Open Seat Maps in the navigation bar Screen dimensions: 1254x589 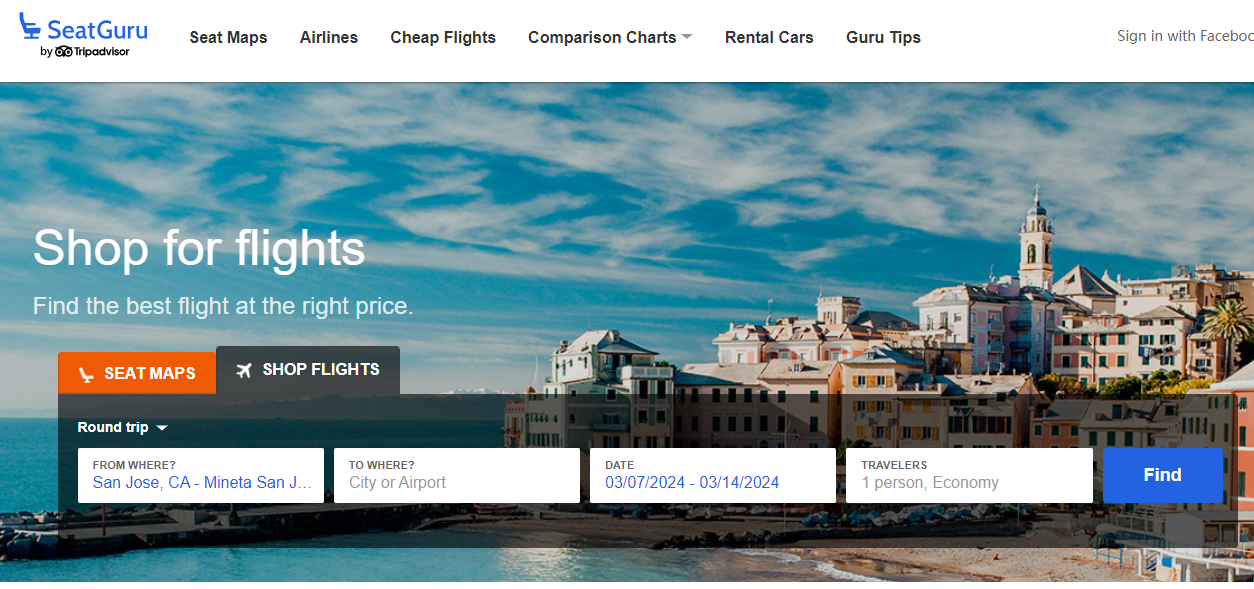[229, 37]
